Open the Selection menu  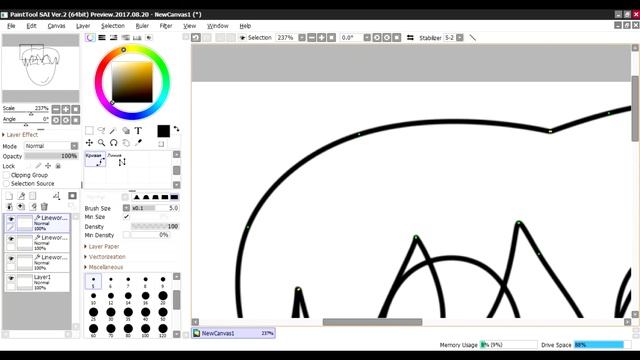click(x=113, y=26)
